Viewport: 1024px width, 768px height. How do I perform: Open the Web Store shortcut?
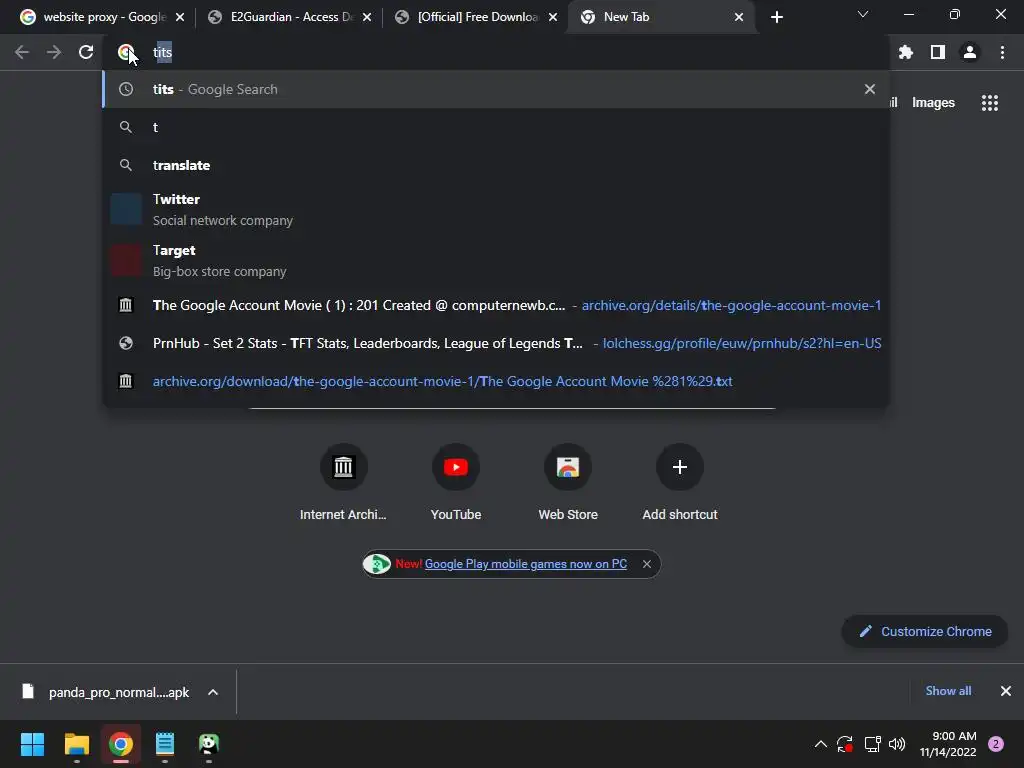pos(568,482)
